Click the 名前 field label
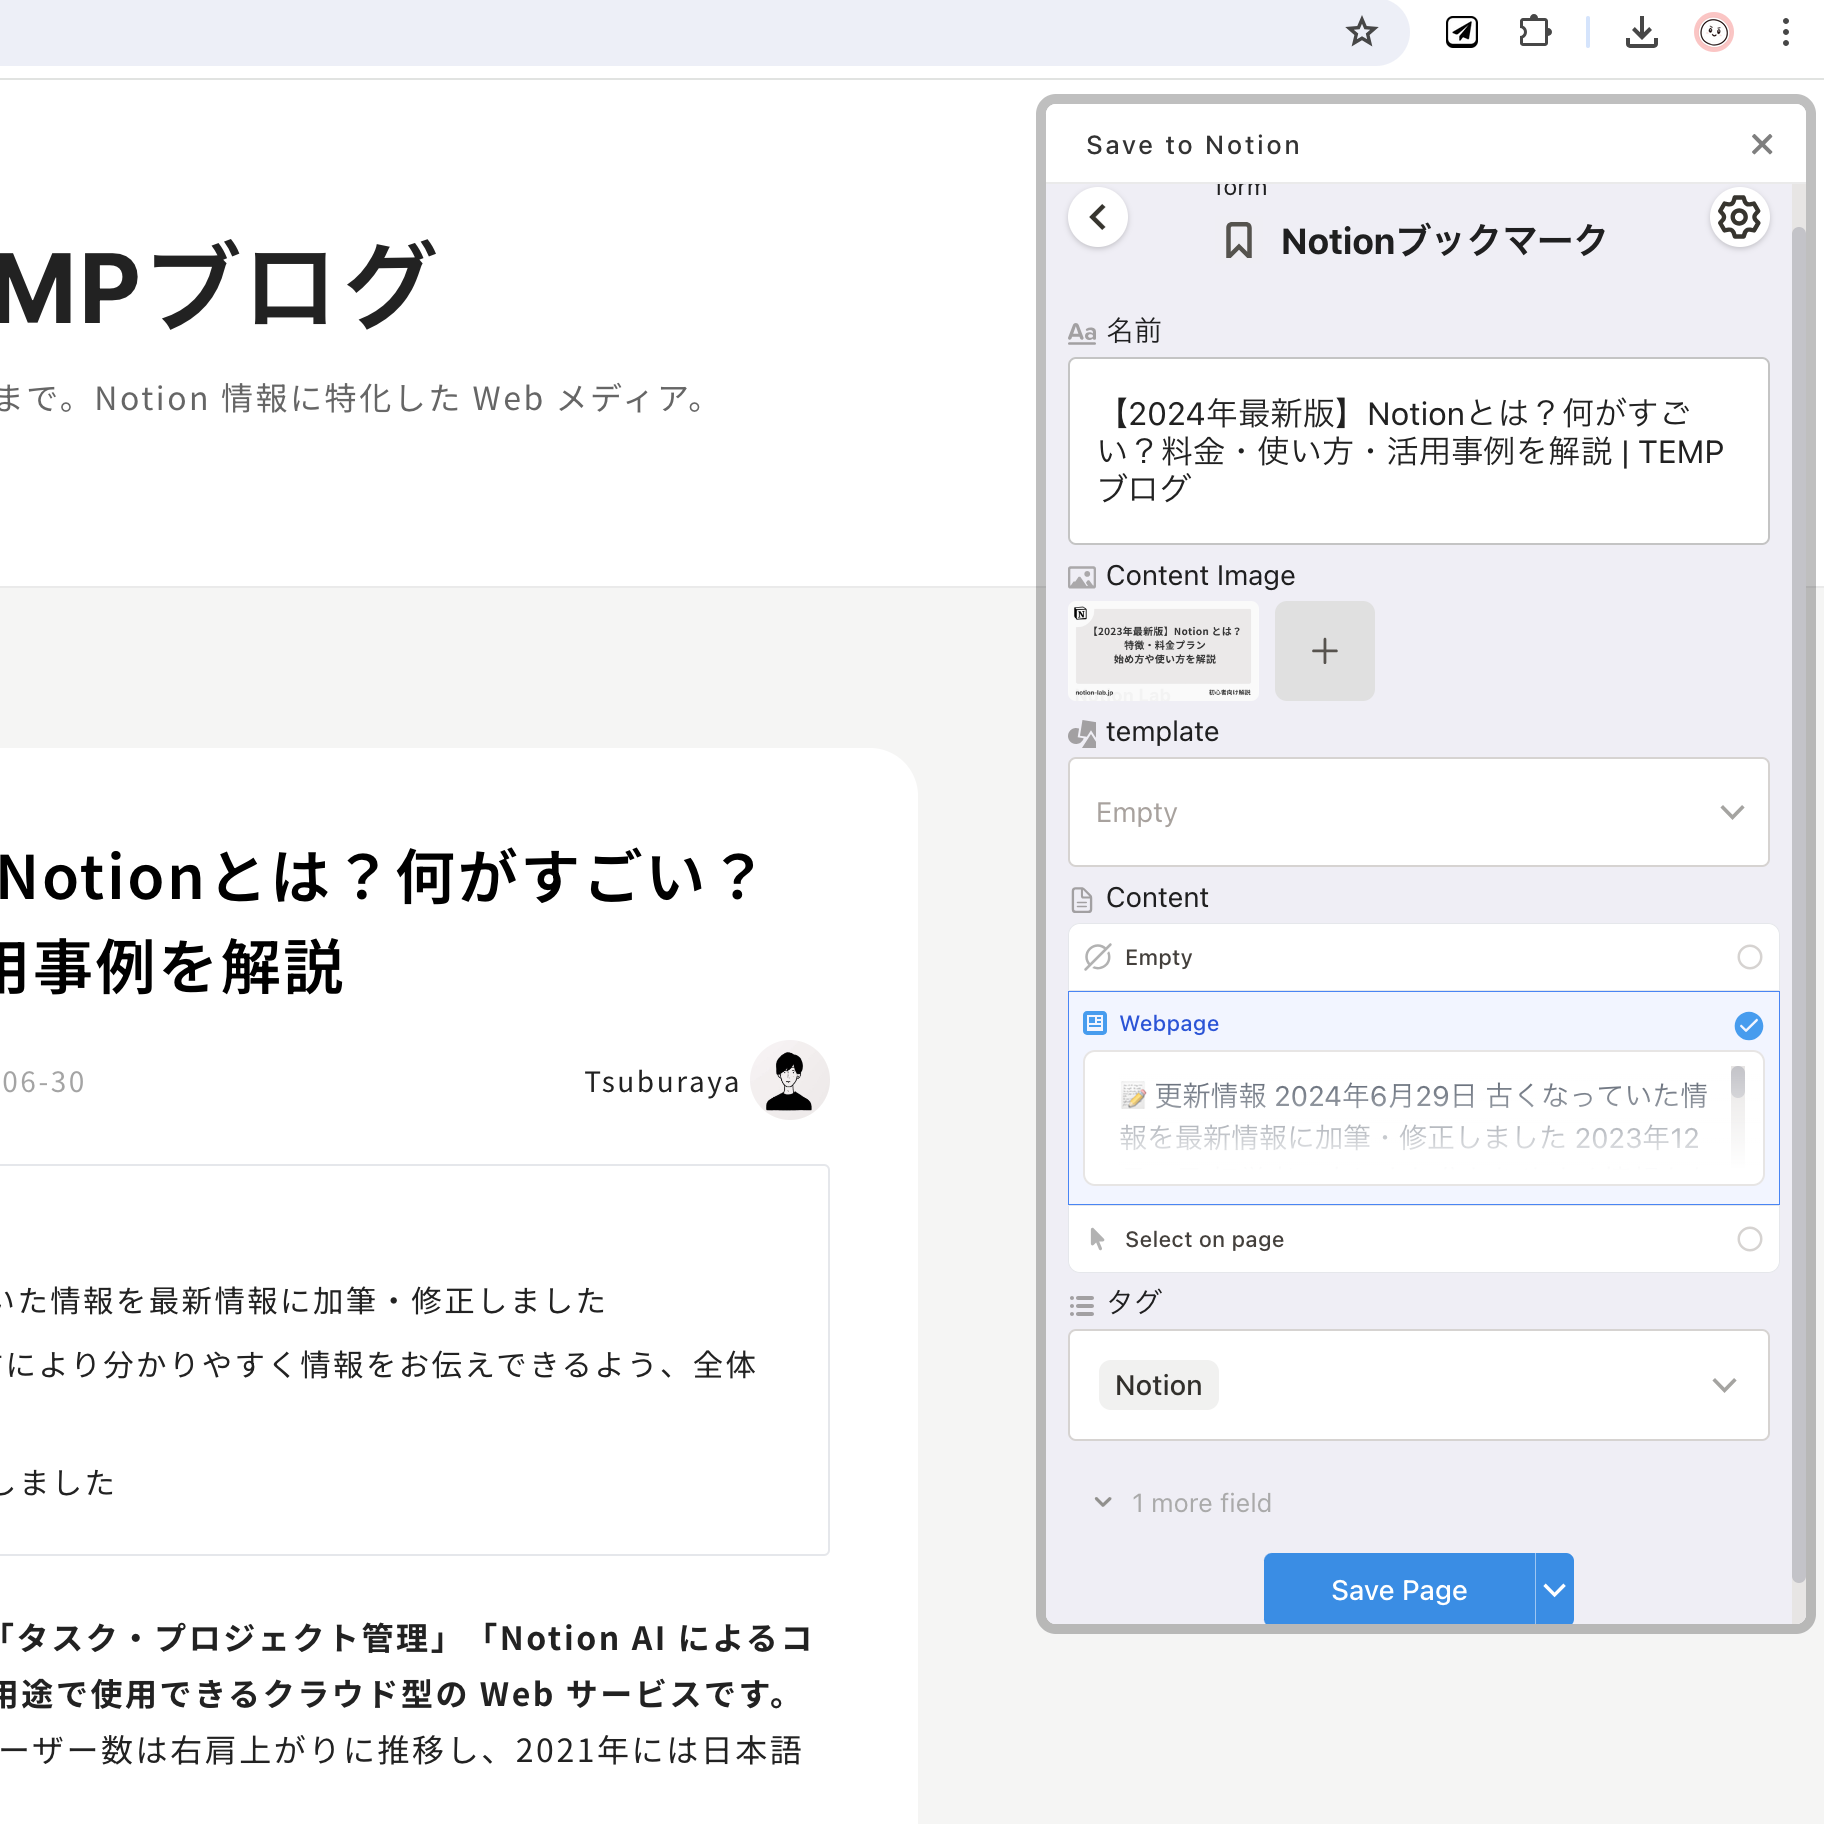Screen dimensions: 1824x1824 pos(1133,331)
